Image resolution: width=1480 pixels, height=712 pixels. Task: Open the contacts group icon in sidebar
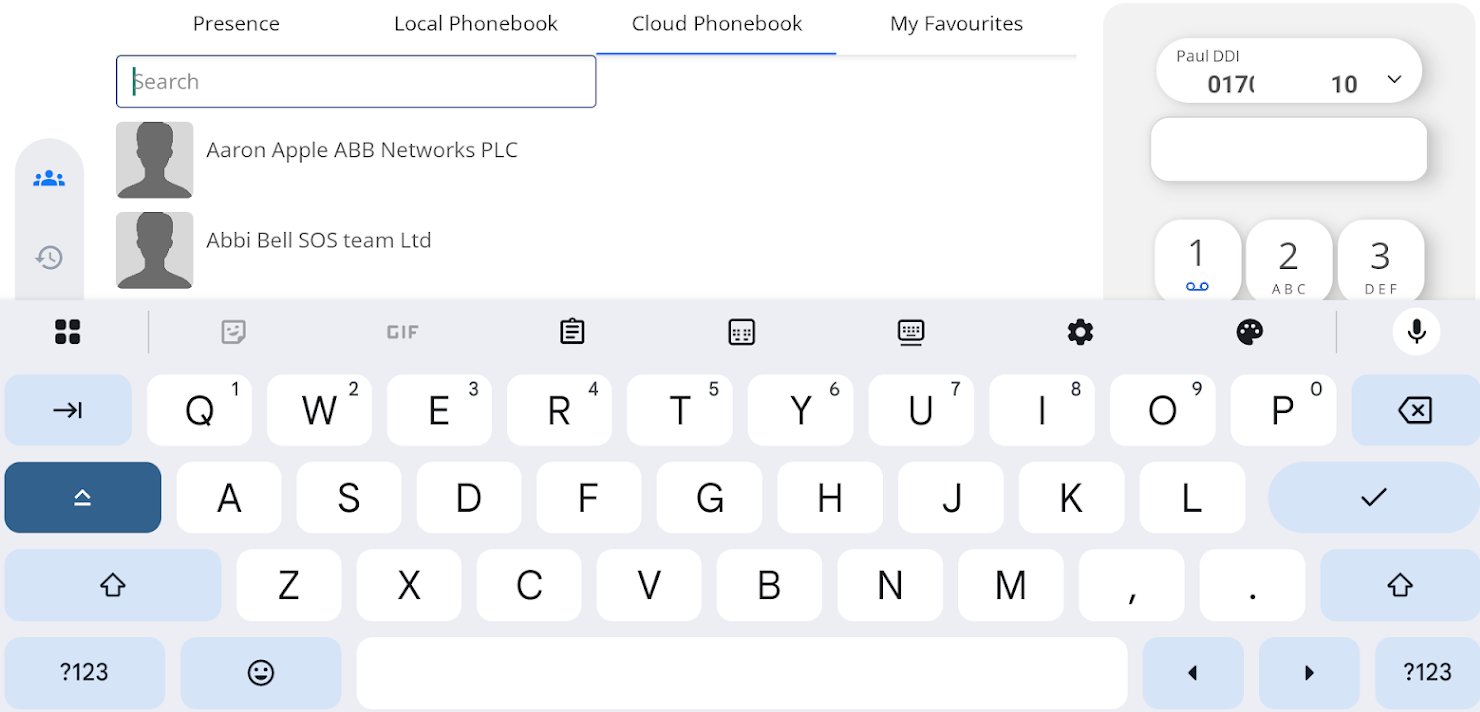(49, 179)
